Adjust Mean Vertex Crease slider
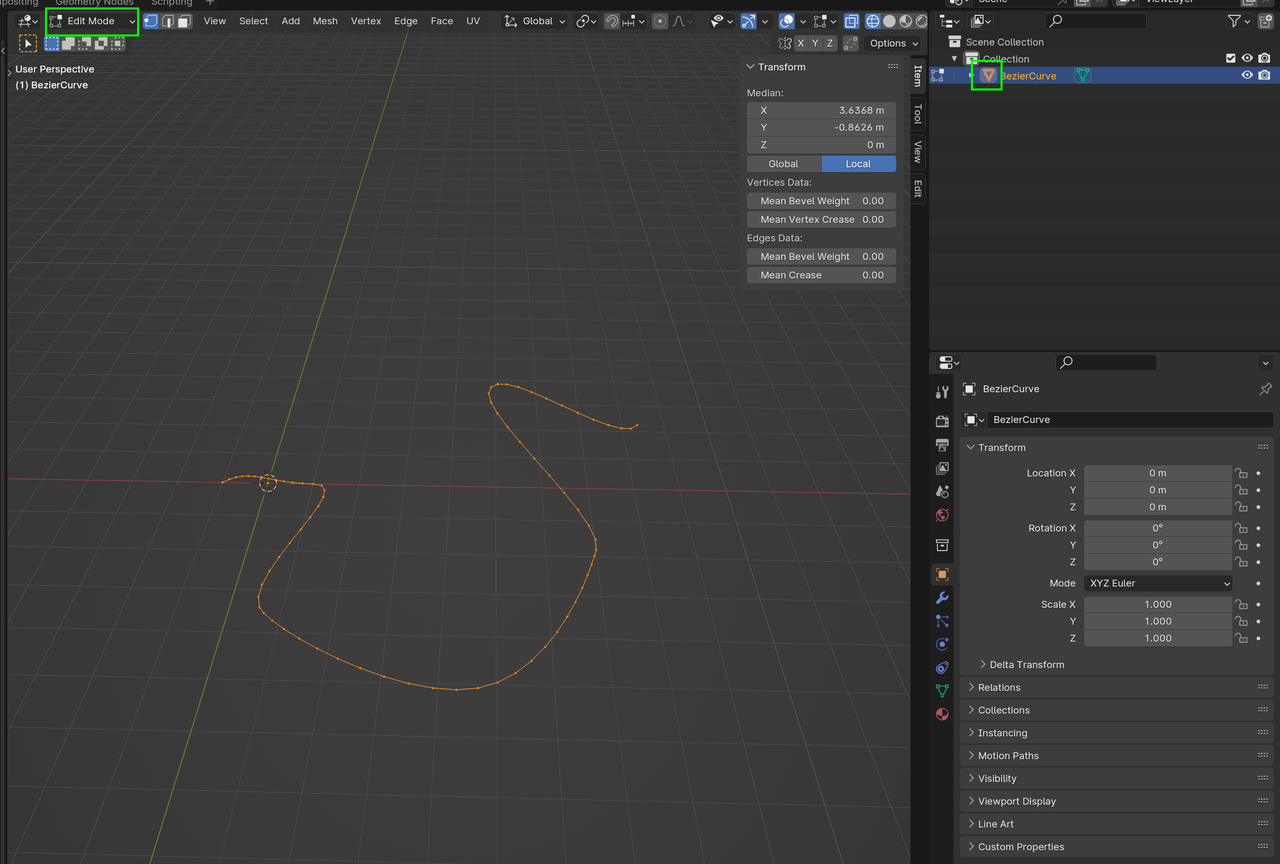1280x864 pixels. pyautogui.click(x=821, y=219)
